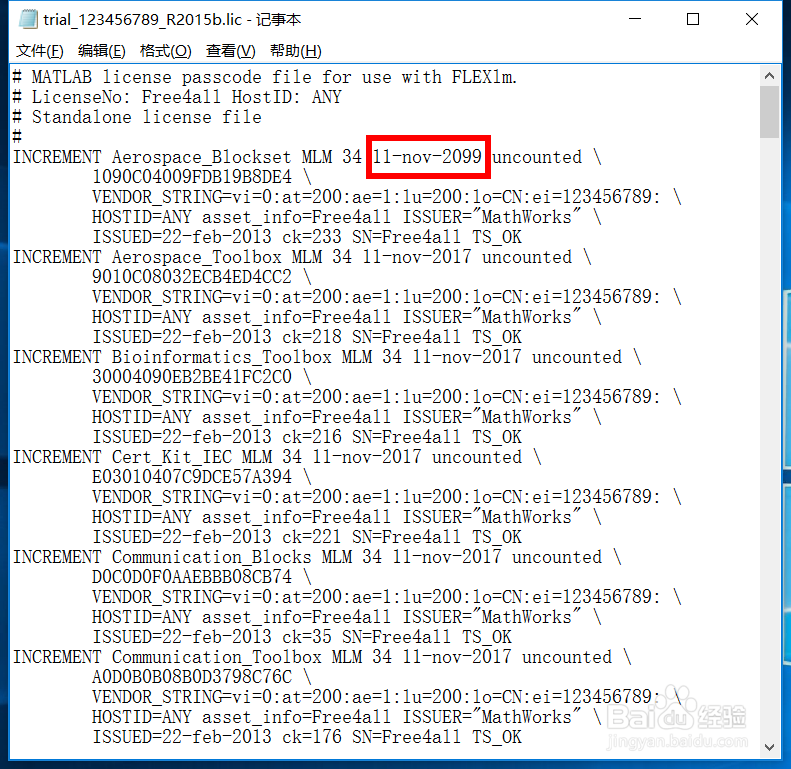The image size is (791, 769).
Task: Minimize the Notepad window
Action: tap(635, 19)
